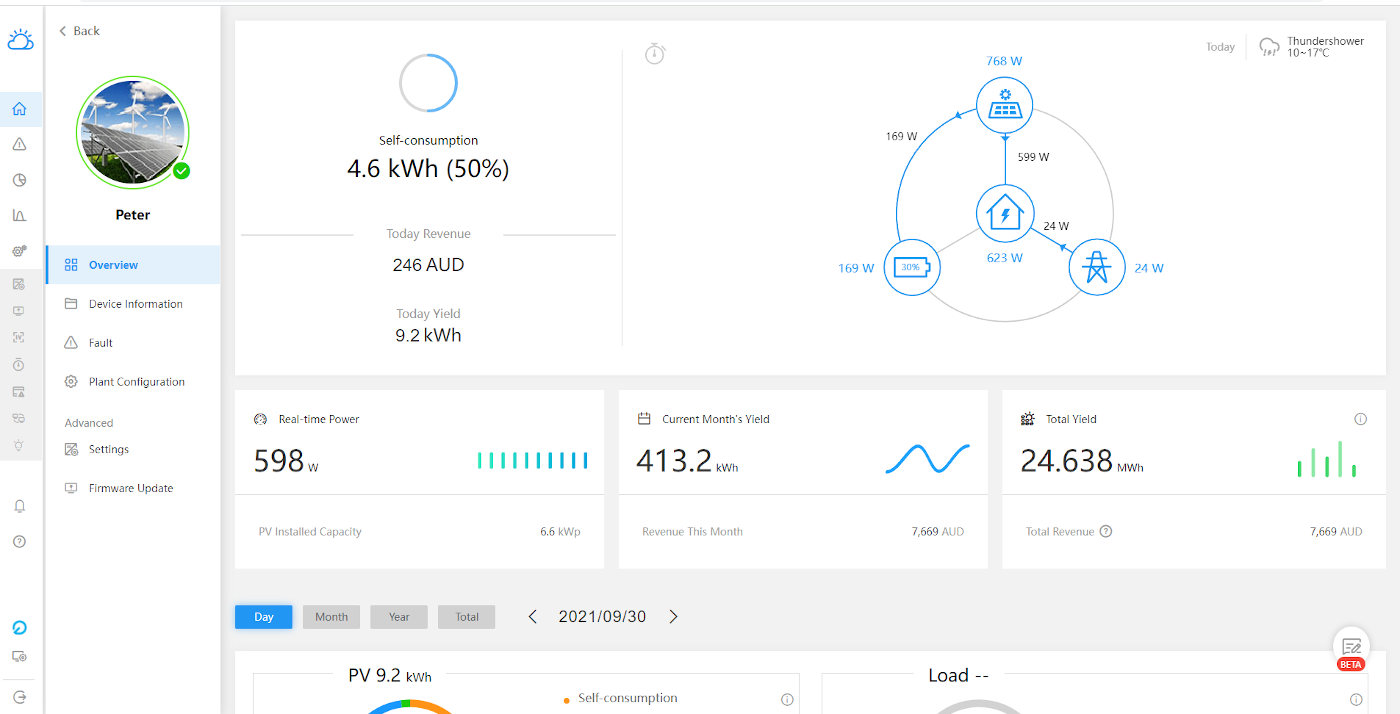Click the Back link at top left
The height and width of the screenshot is (714, 1400).
[x=78, y=31]
